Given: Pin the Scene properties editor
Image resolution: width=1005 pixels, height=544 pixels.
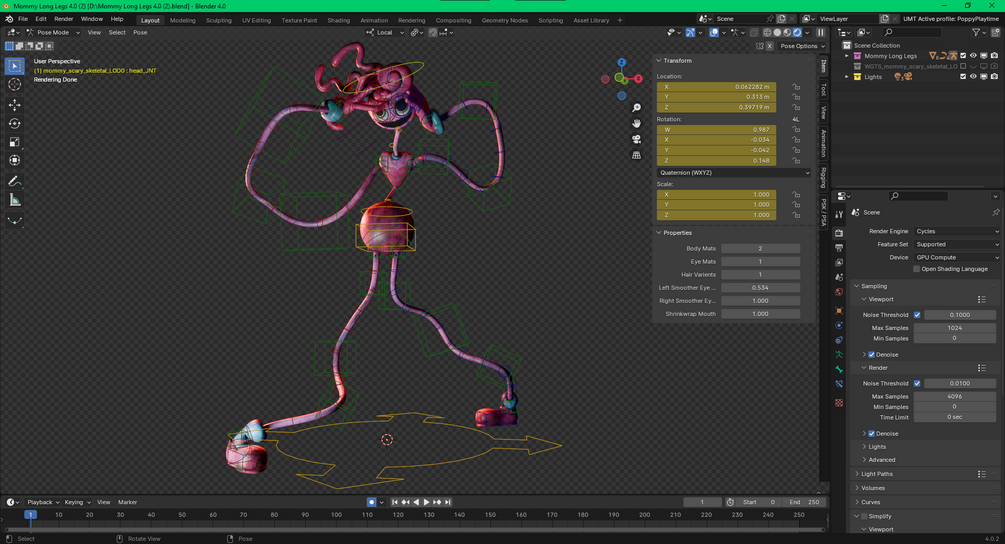Looking at the screenshot, I should point(995,212).
